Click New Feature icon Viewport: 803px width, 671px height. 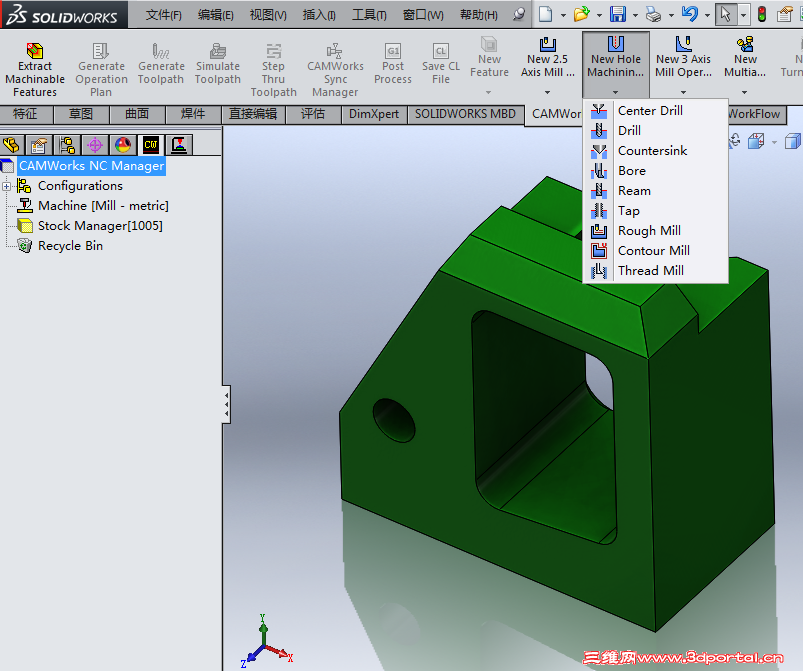[x=489, y=44]
